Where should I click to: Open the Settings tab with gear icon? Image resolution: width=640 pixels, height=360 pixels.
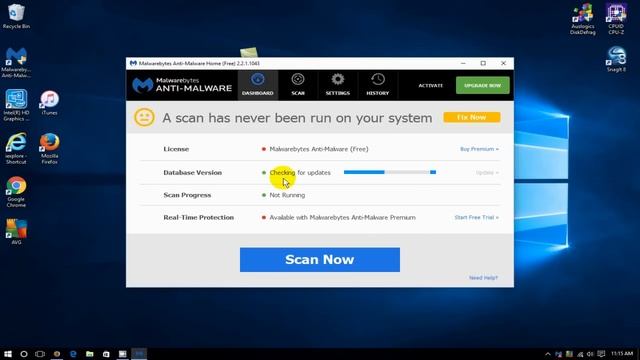pyautogui.click(x=338, y=85)
